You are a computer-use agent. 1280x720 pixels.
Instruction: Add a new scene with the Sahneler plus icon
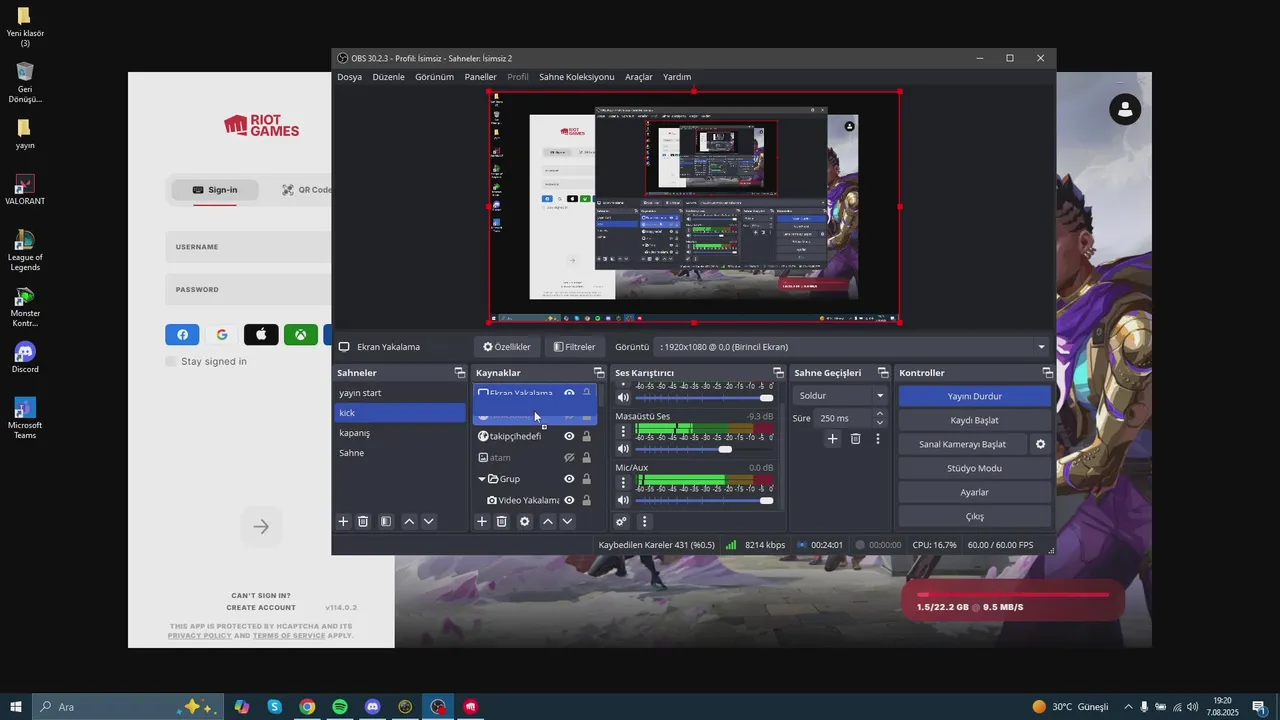click(x=343, y=521)
